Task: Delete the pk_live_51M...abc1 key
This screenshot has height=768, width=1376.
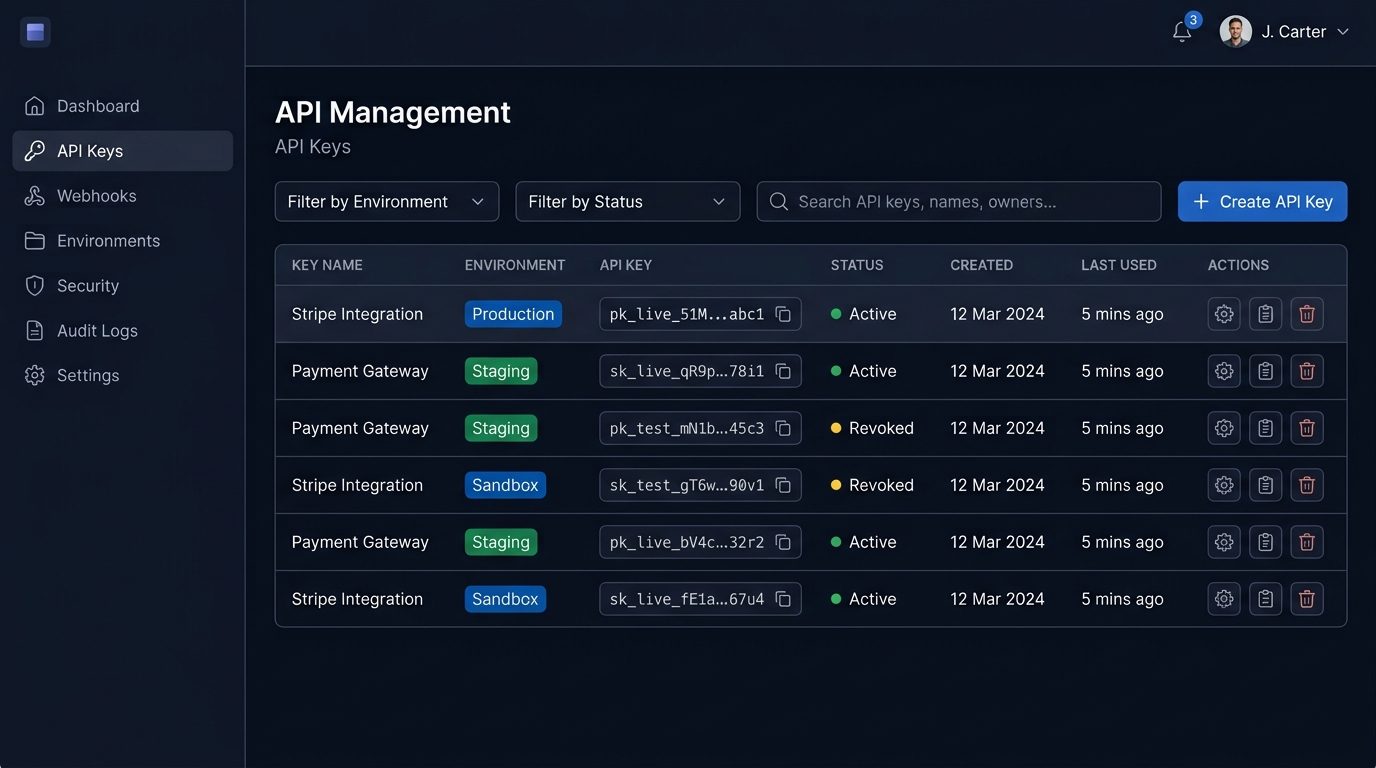Action: point(1307,314)
